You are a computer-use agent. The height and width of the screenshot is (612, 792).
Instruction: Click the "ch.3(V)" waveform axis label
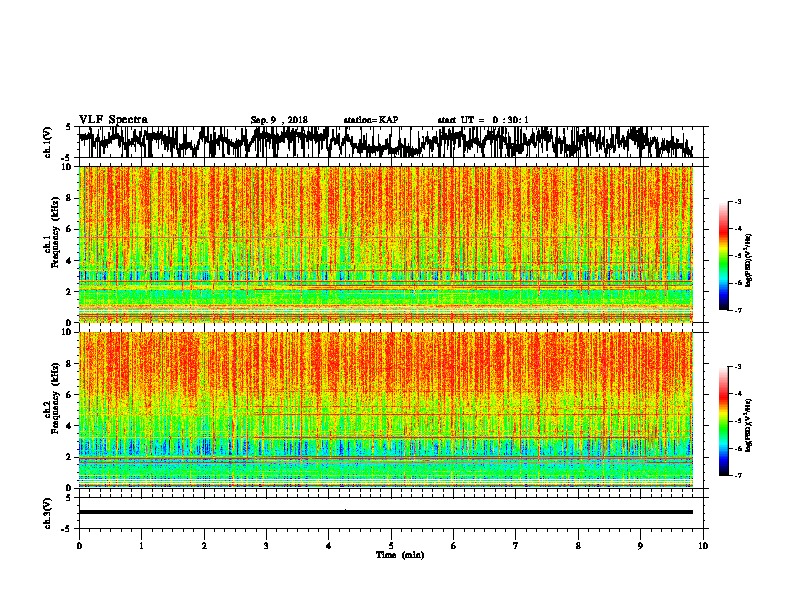coord(48,513)
